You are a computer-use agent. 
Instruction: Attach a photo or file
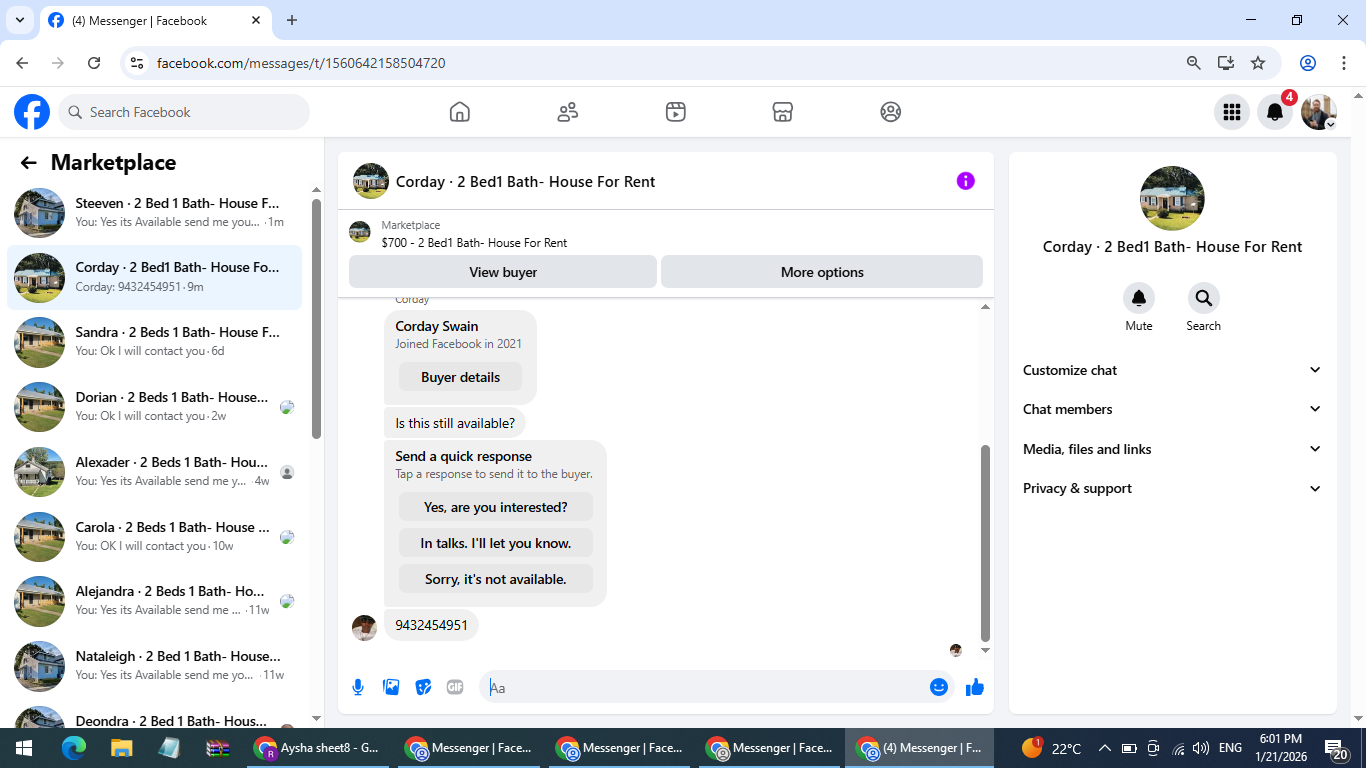pos(391,687)
